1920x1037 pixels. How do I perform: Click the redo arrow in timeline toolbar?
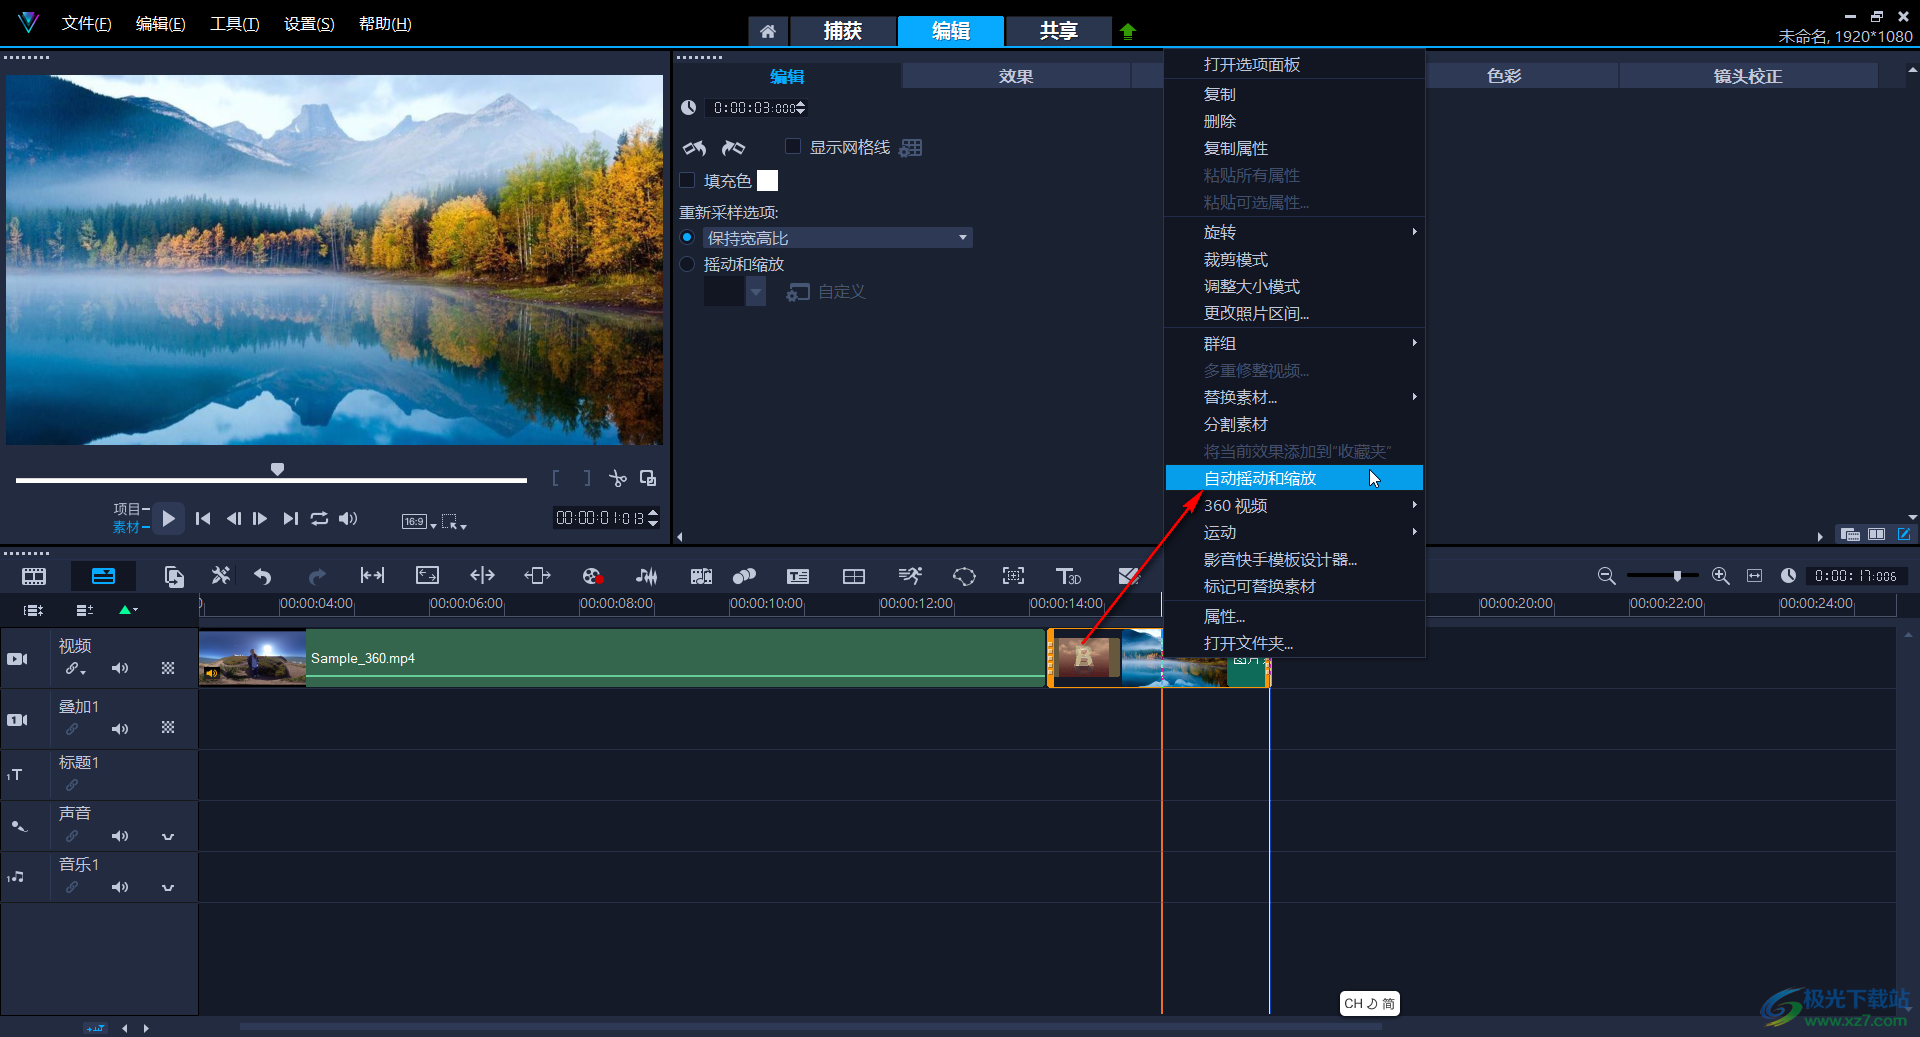[x=317, y=576]
